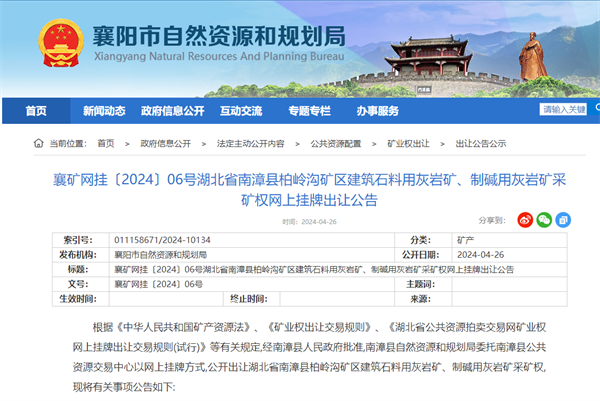
Task: Click 首页 in the breadcrumb trail
Action: tap(106, 143)
